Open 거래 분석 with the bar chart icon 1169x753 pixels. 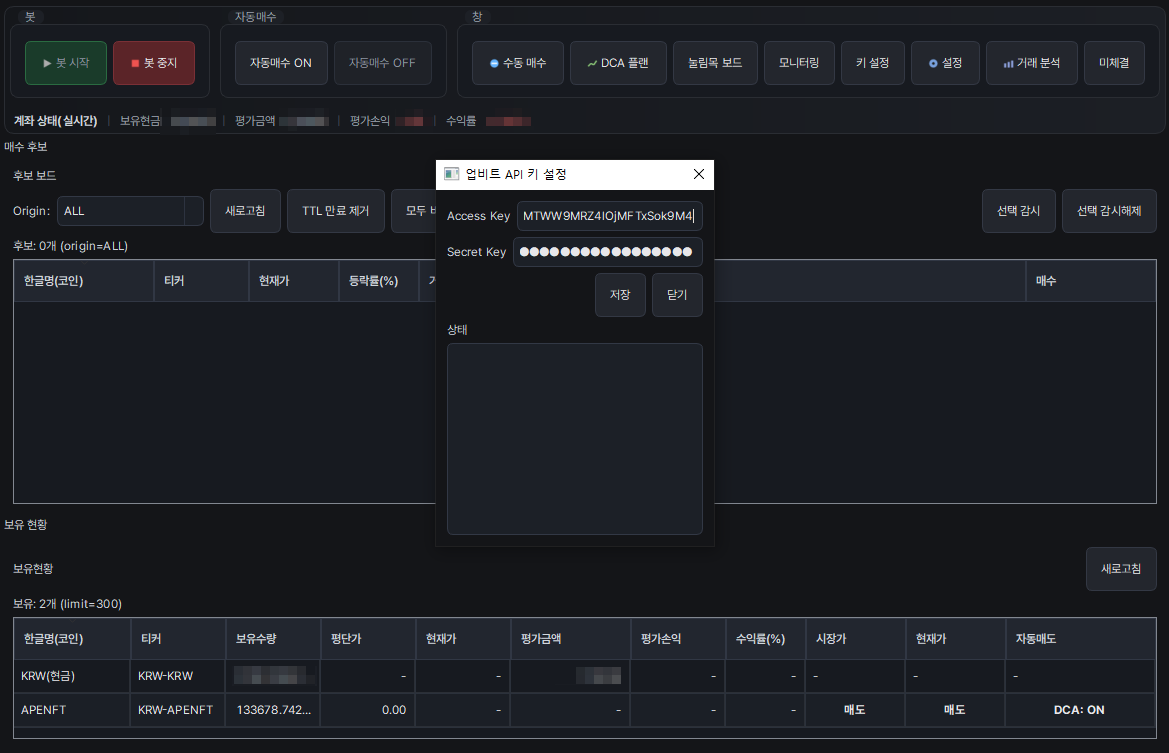pos(1031,62)
